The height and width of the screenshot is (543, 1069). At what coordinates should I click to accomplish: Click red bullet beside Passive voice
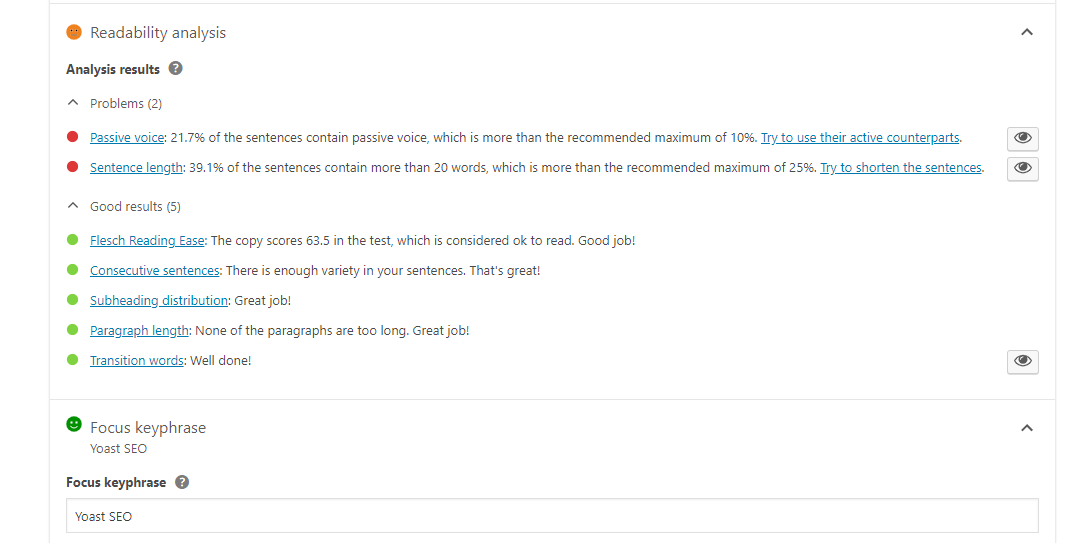72,137
